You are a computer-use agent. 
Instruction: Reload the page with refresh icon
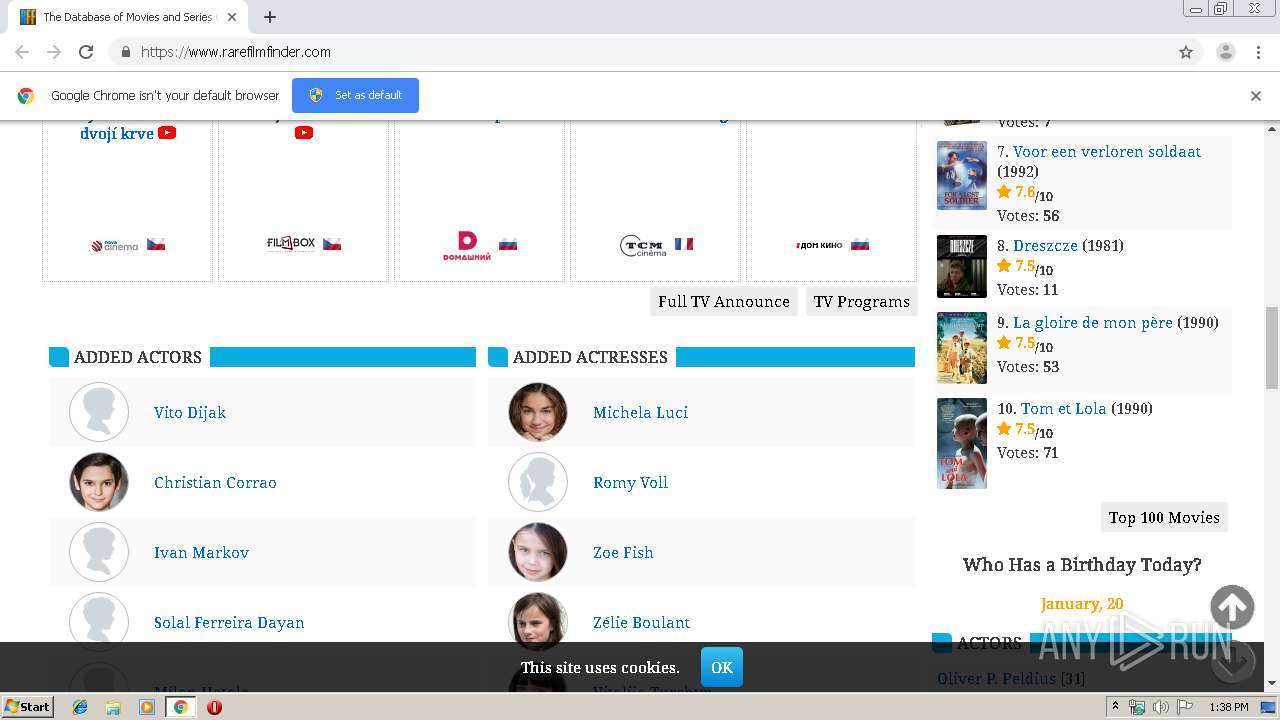pyautogui.click(x=86, y=52)
